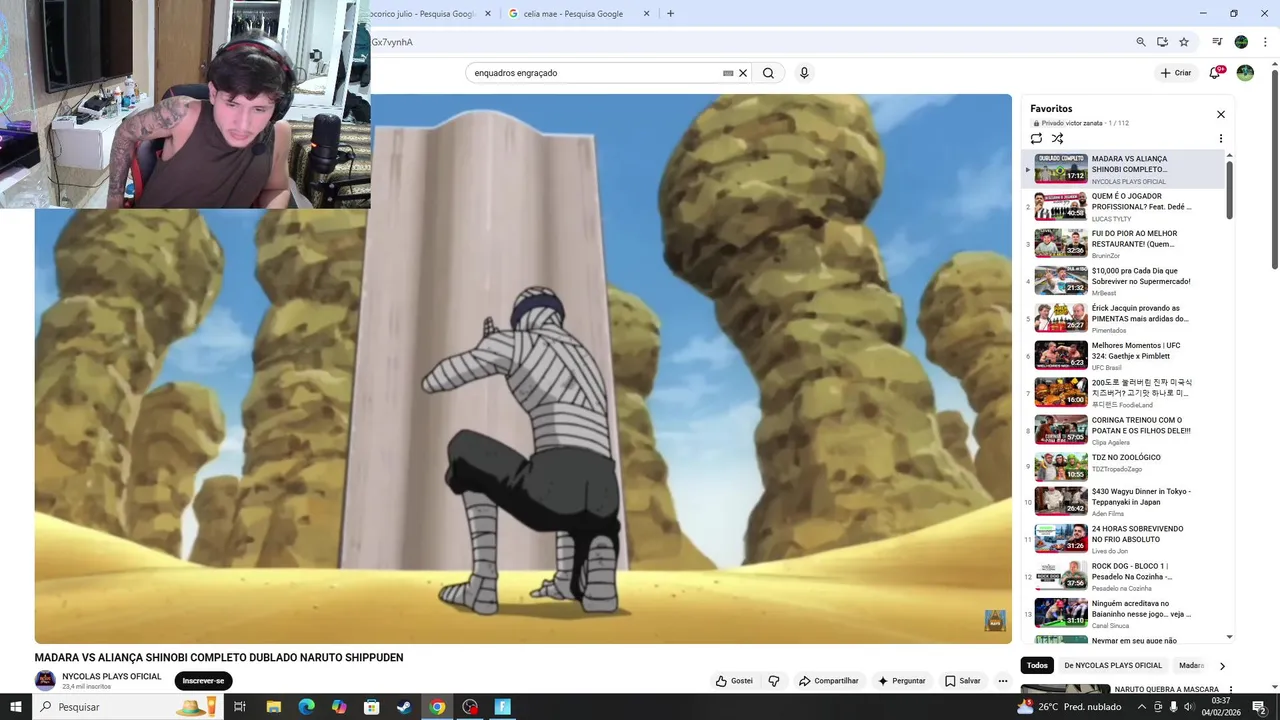Viewport: 1280px width, 720px height.
Task: Open the YouTube account avatar menu
Action: pyautogui.click(x=1245, y=73)
